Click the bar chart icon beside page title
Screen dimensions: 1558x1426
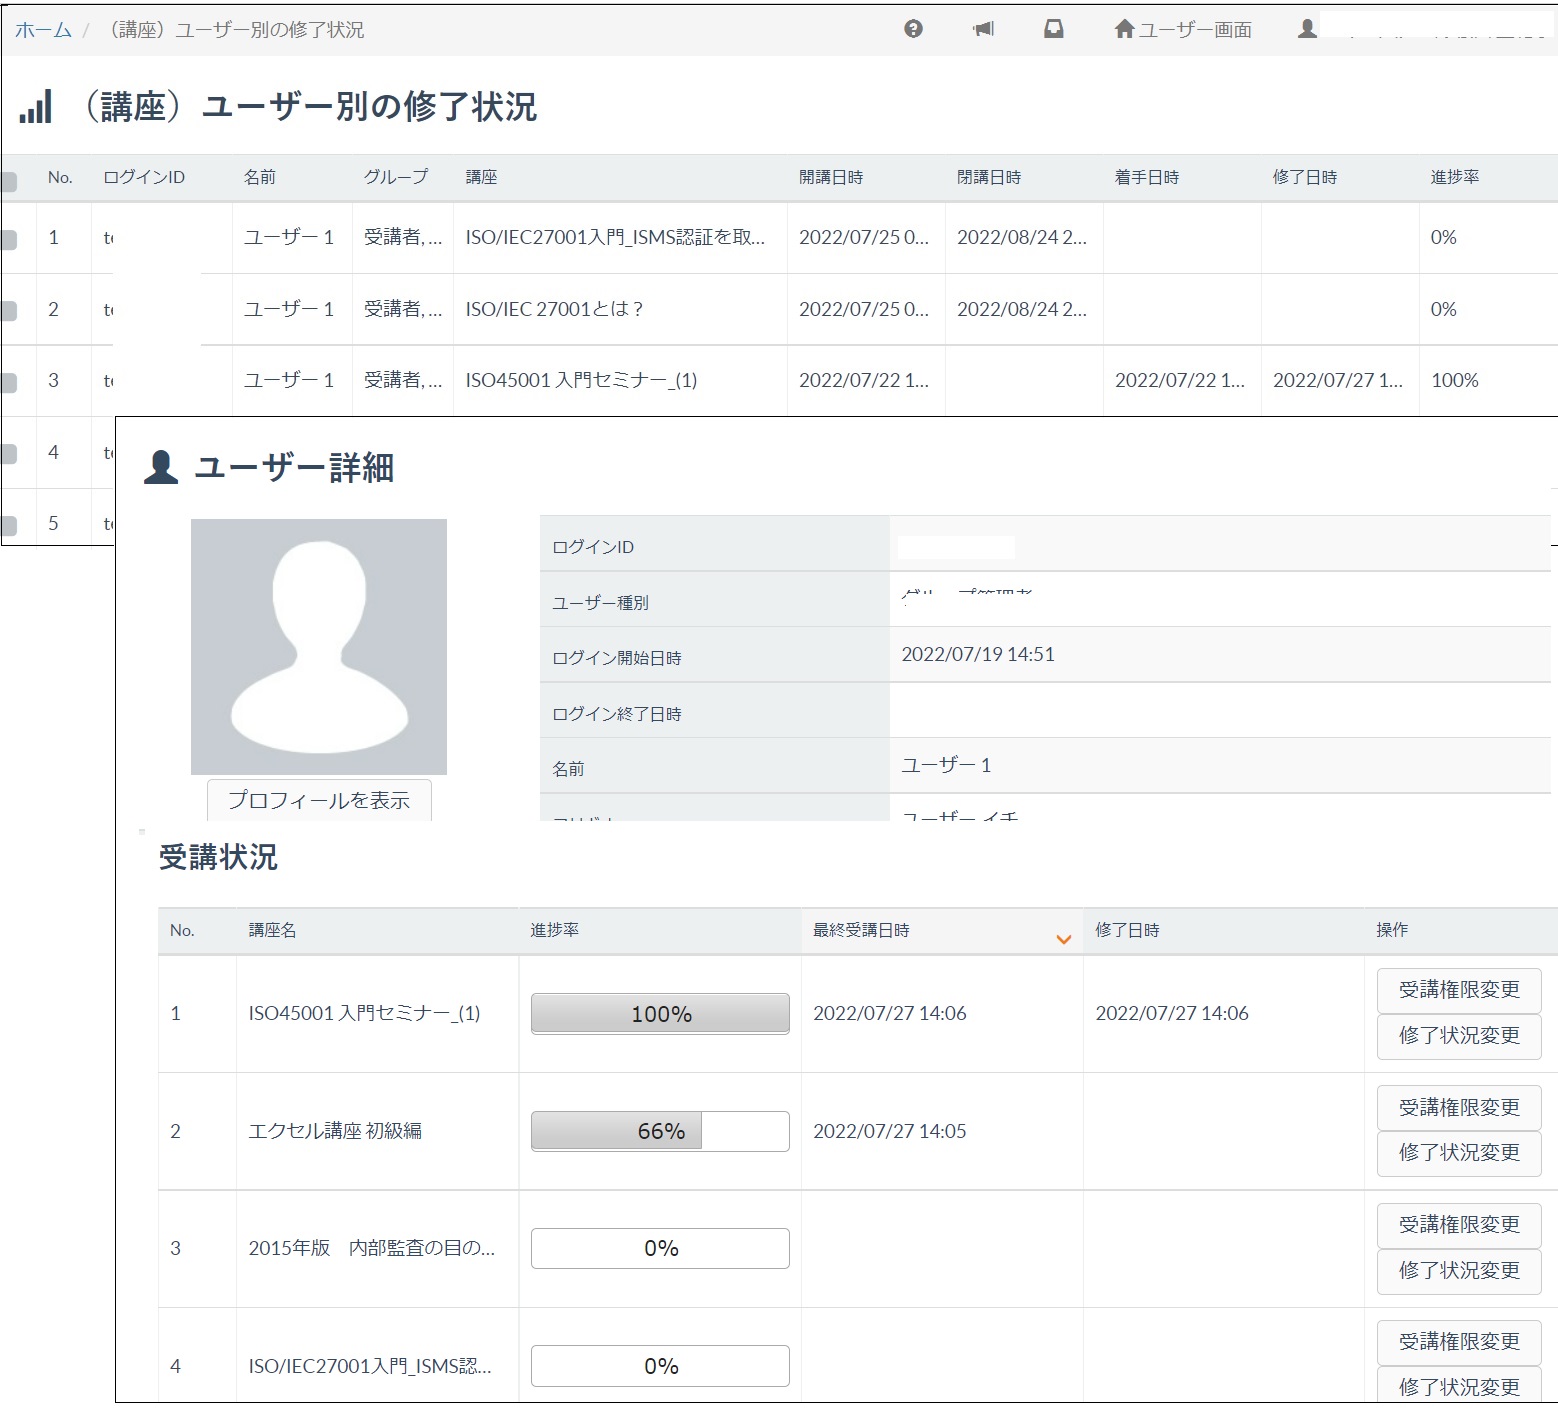[x=36, y=107]
